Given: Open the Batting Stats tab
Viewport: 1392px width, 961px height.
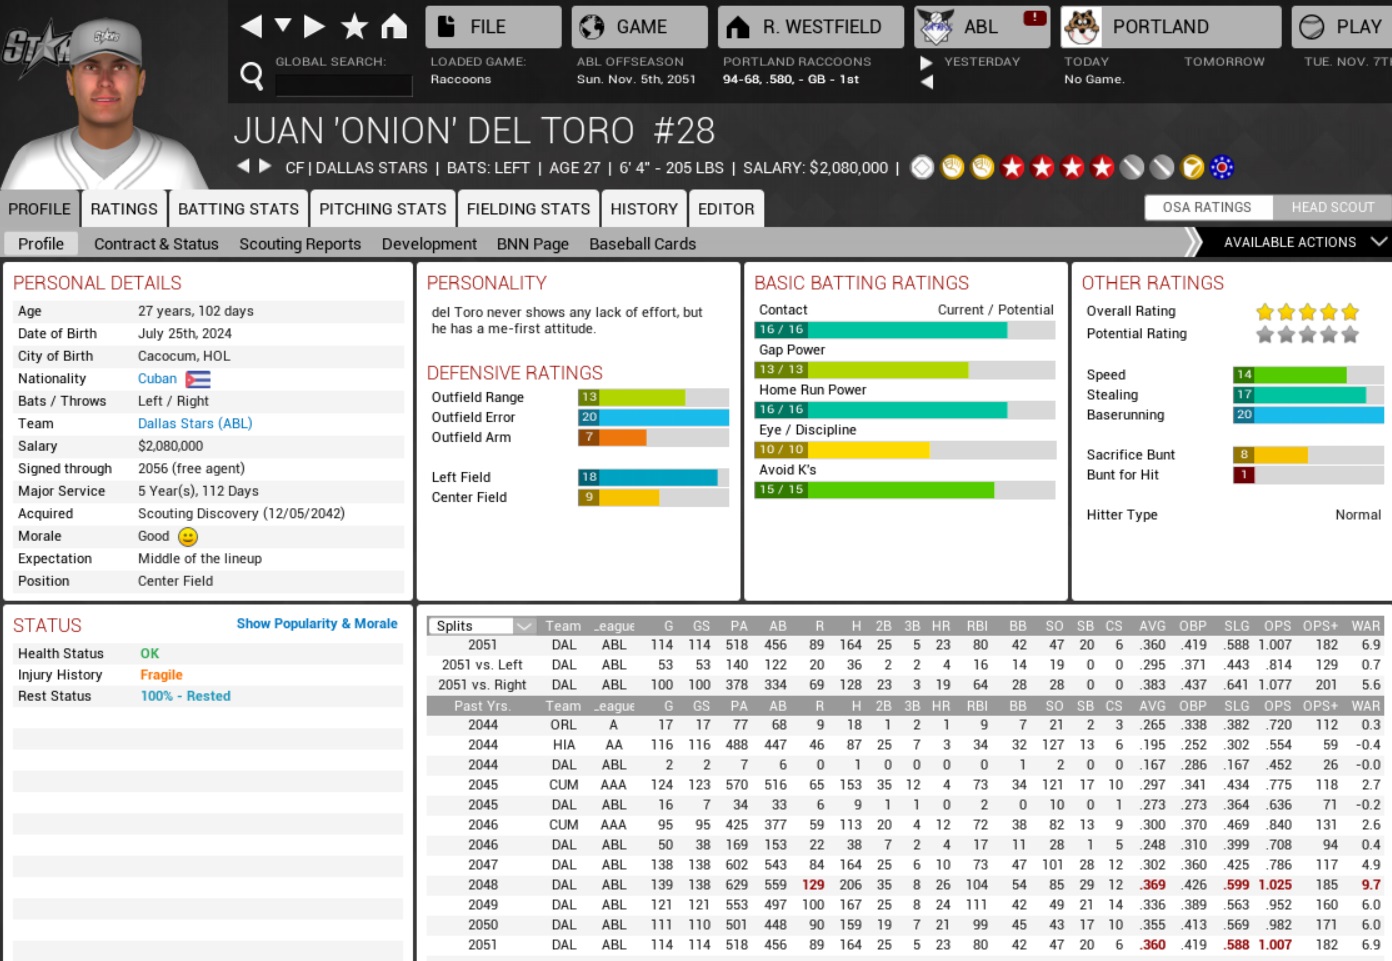Looking at the screenshot, I should (x=238, y=209).
